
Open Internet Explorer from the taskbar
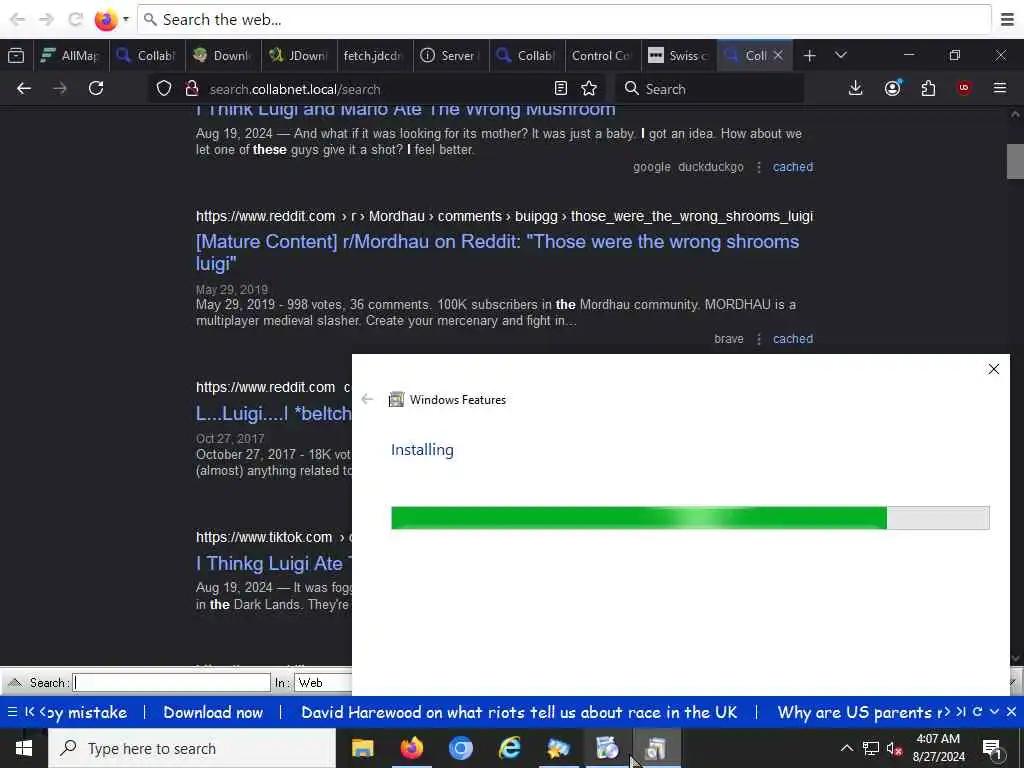tap(509, 748)
